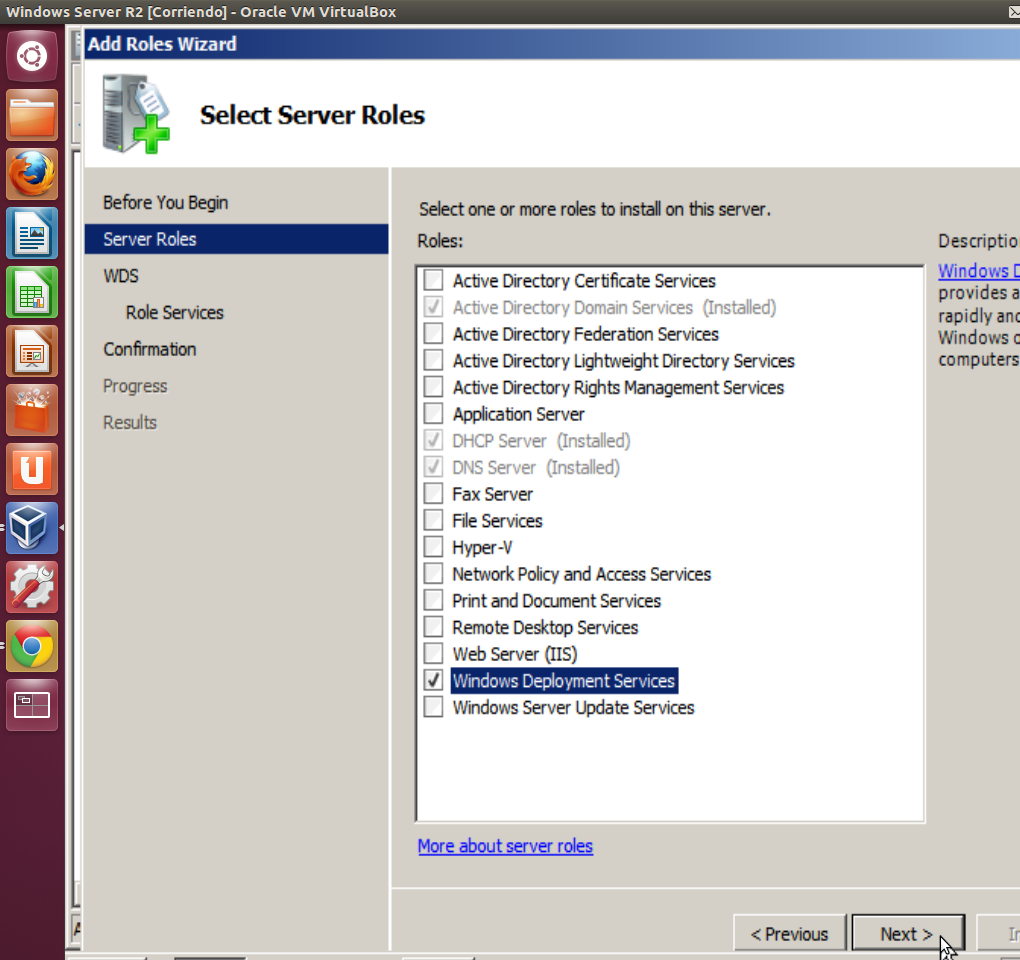1020x960 pixels.
Task: Check Remote Desktop Services checkbox
Action: tap(433, 627)
